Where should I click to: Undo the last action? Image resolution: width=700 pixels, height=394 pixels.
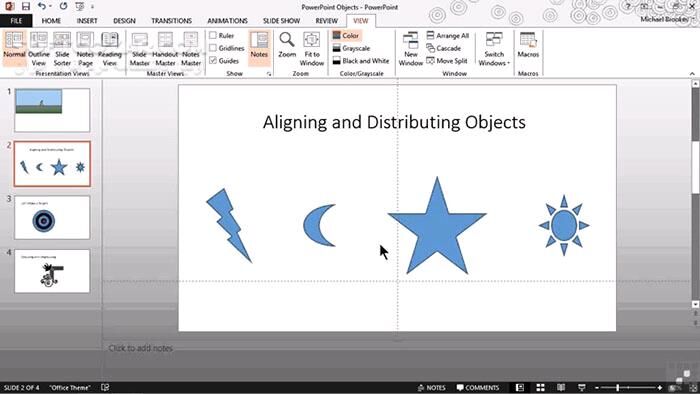click(x=42, y=6)
